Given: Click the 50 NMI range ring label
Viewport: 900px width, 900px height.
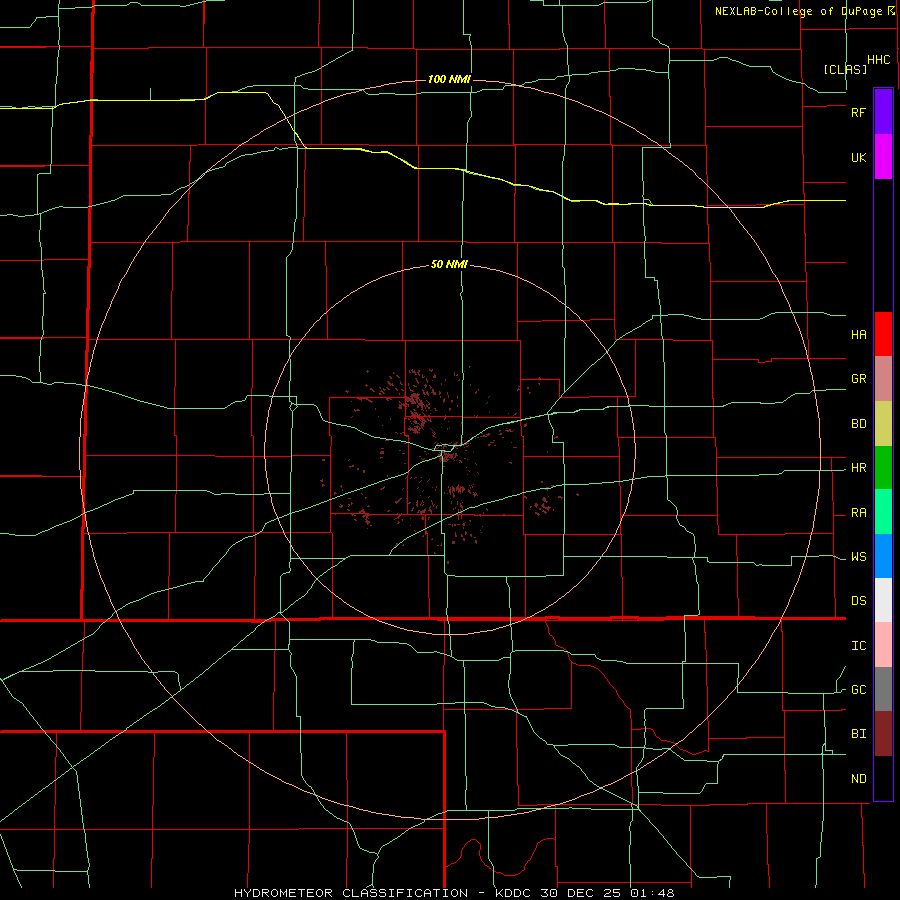Looking at the screenshot, I should 449,265.
